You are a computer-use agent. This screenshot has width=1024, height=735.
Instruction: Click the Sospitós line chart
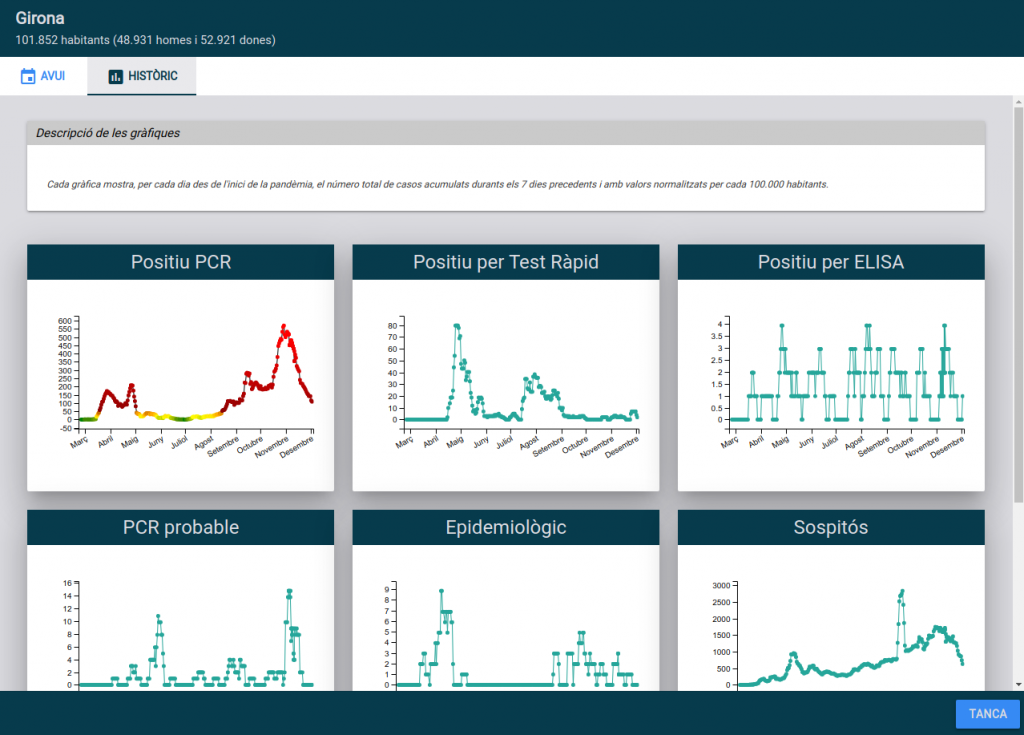click(839, 634)
